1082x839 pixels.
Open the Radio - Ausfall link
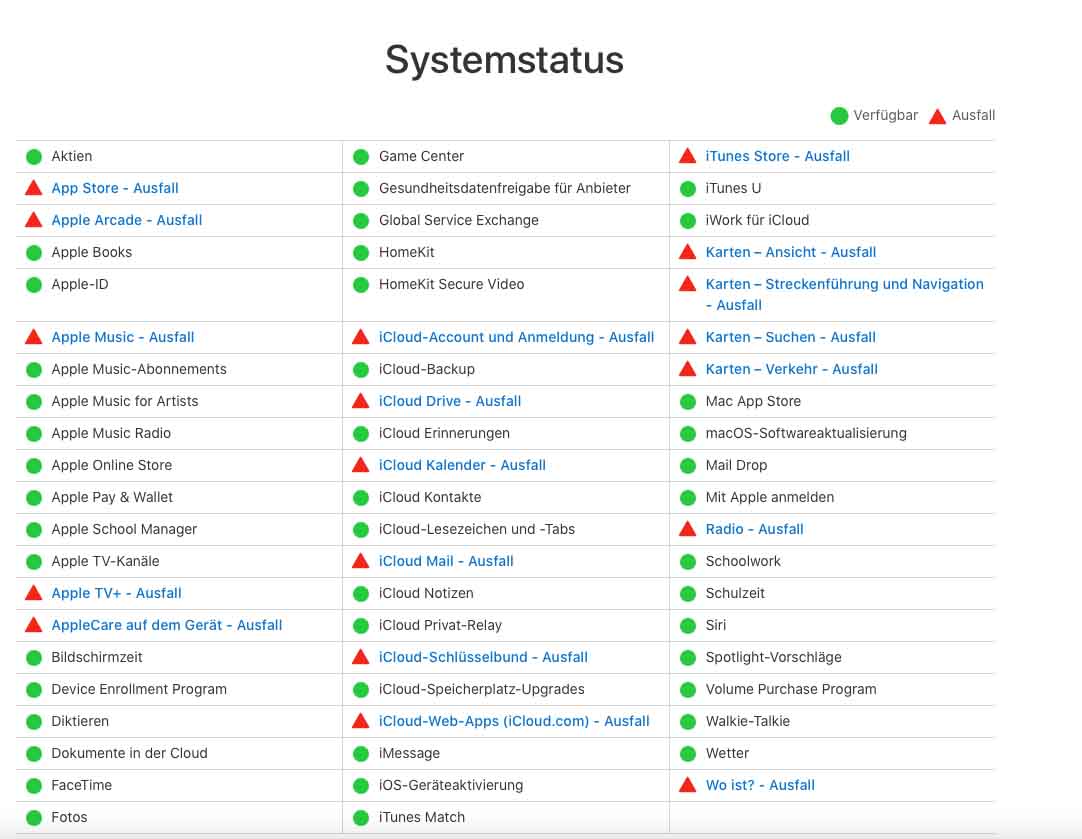[754, 529]
